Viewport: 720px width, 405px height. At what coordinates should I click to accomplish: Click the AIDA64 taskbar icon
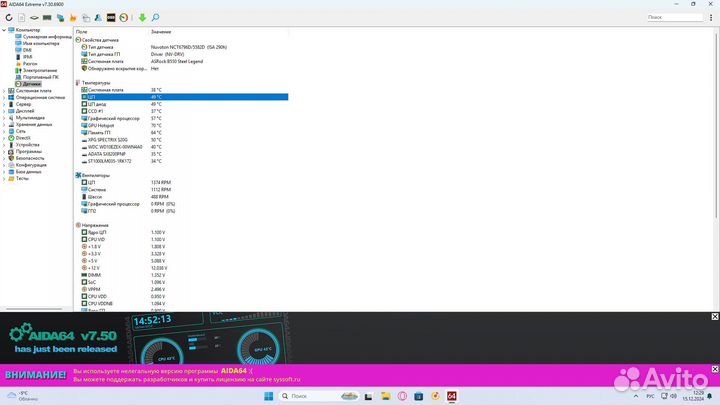click(451, 397)
